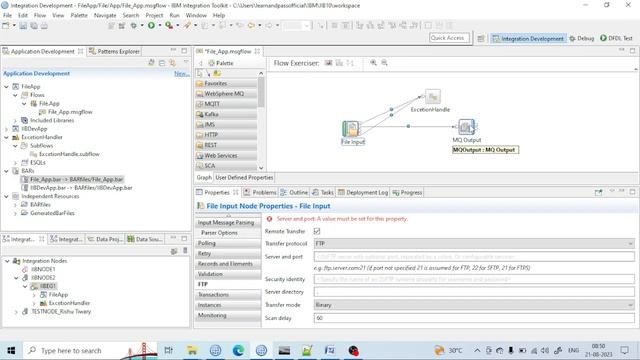Expand the Kafka palette drawer
The width and height of the screenshot is (640, 360).
pos(226,114)
